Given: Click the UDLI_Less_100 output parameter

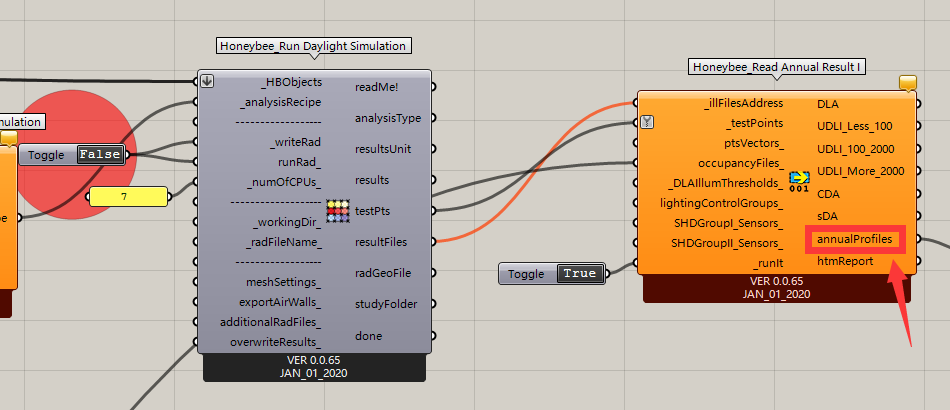Looking at the screenshot, I should tap(854, 127).
